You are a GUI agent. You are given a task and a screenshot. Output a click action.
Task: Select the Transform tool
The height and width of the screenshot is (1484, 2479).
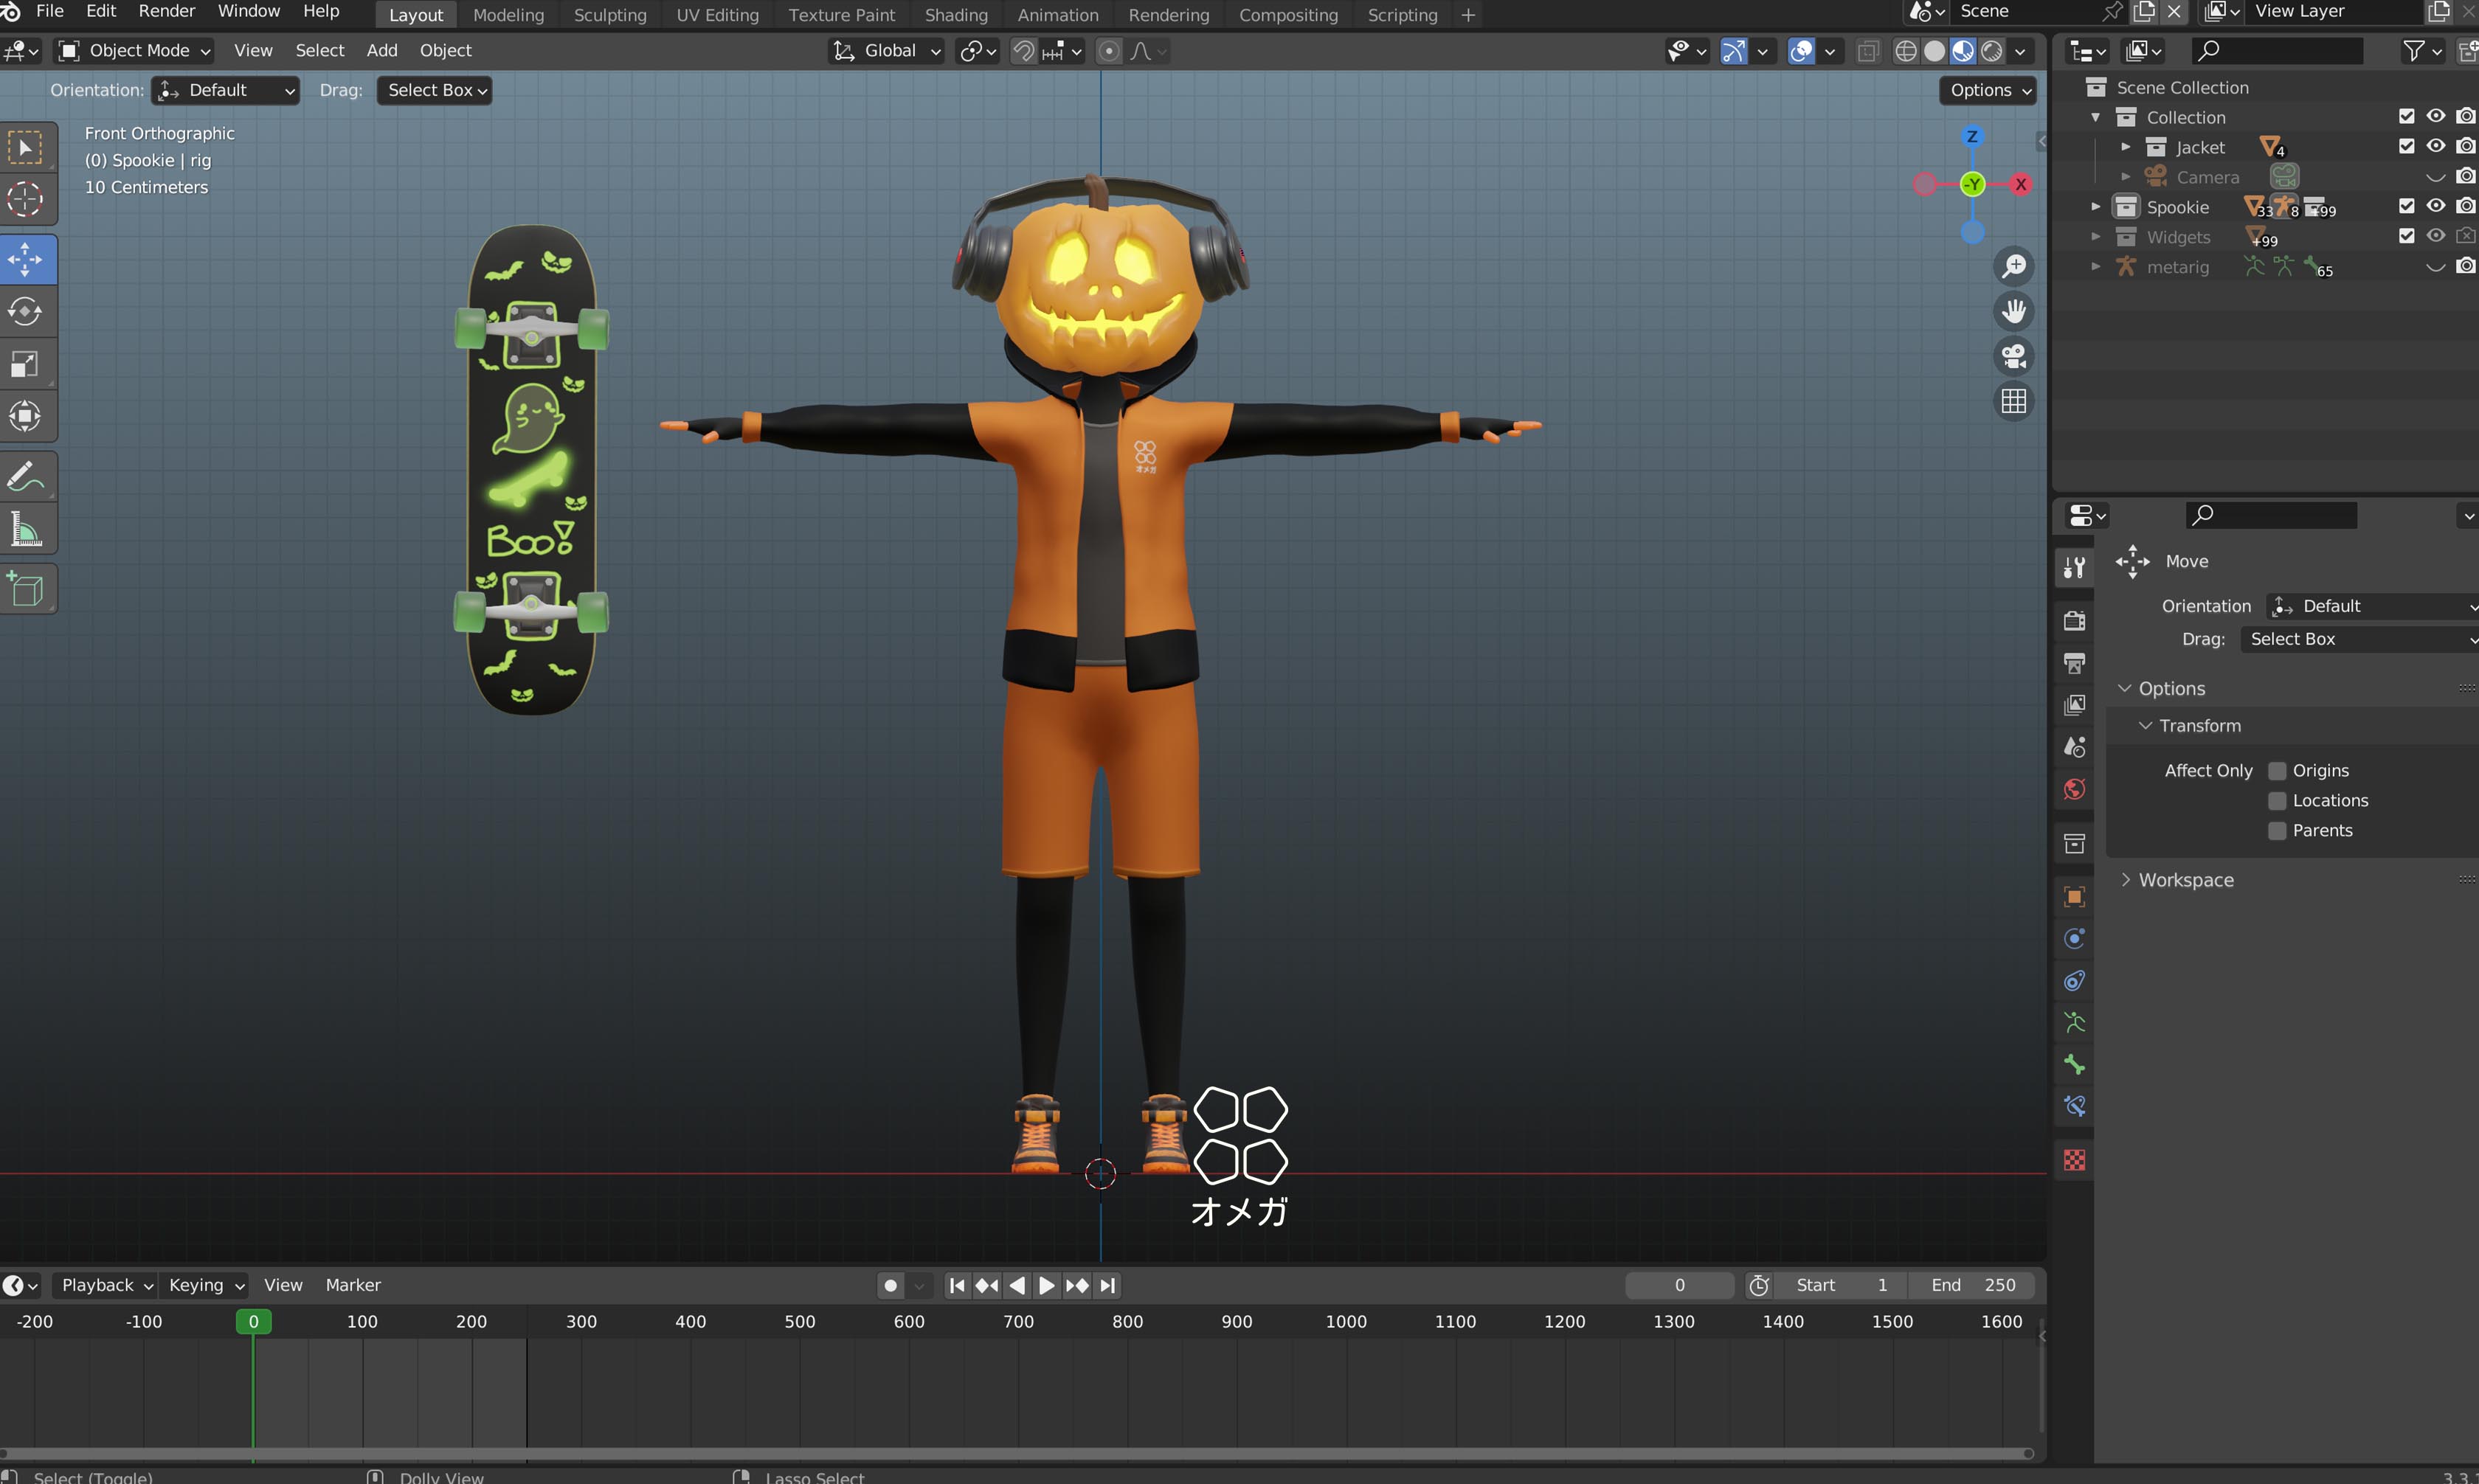point(26,416)
